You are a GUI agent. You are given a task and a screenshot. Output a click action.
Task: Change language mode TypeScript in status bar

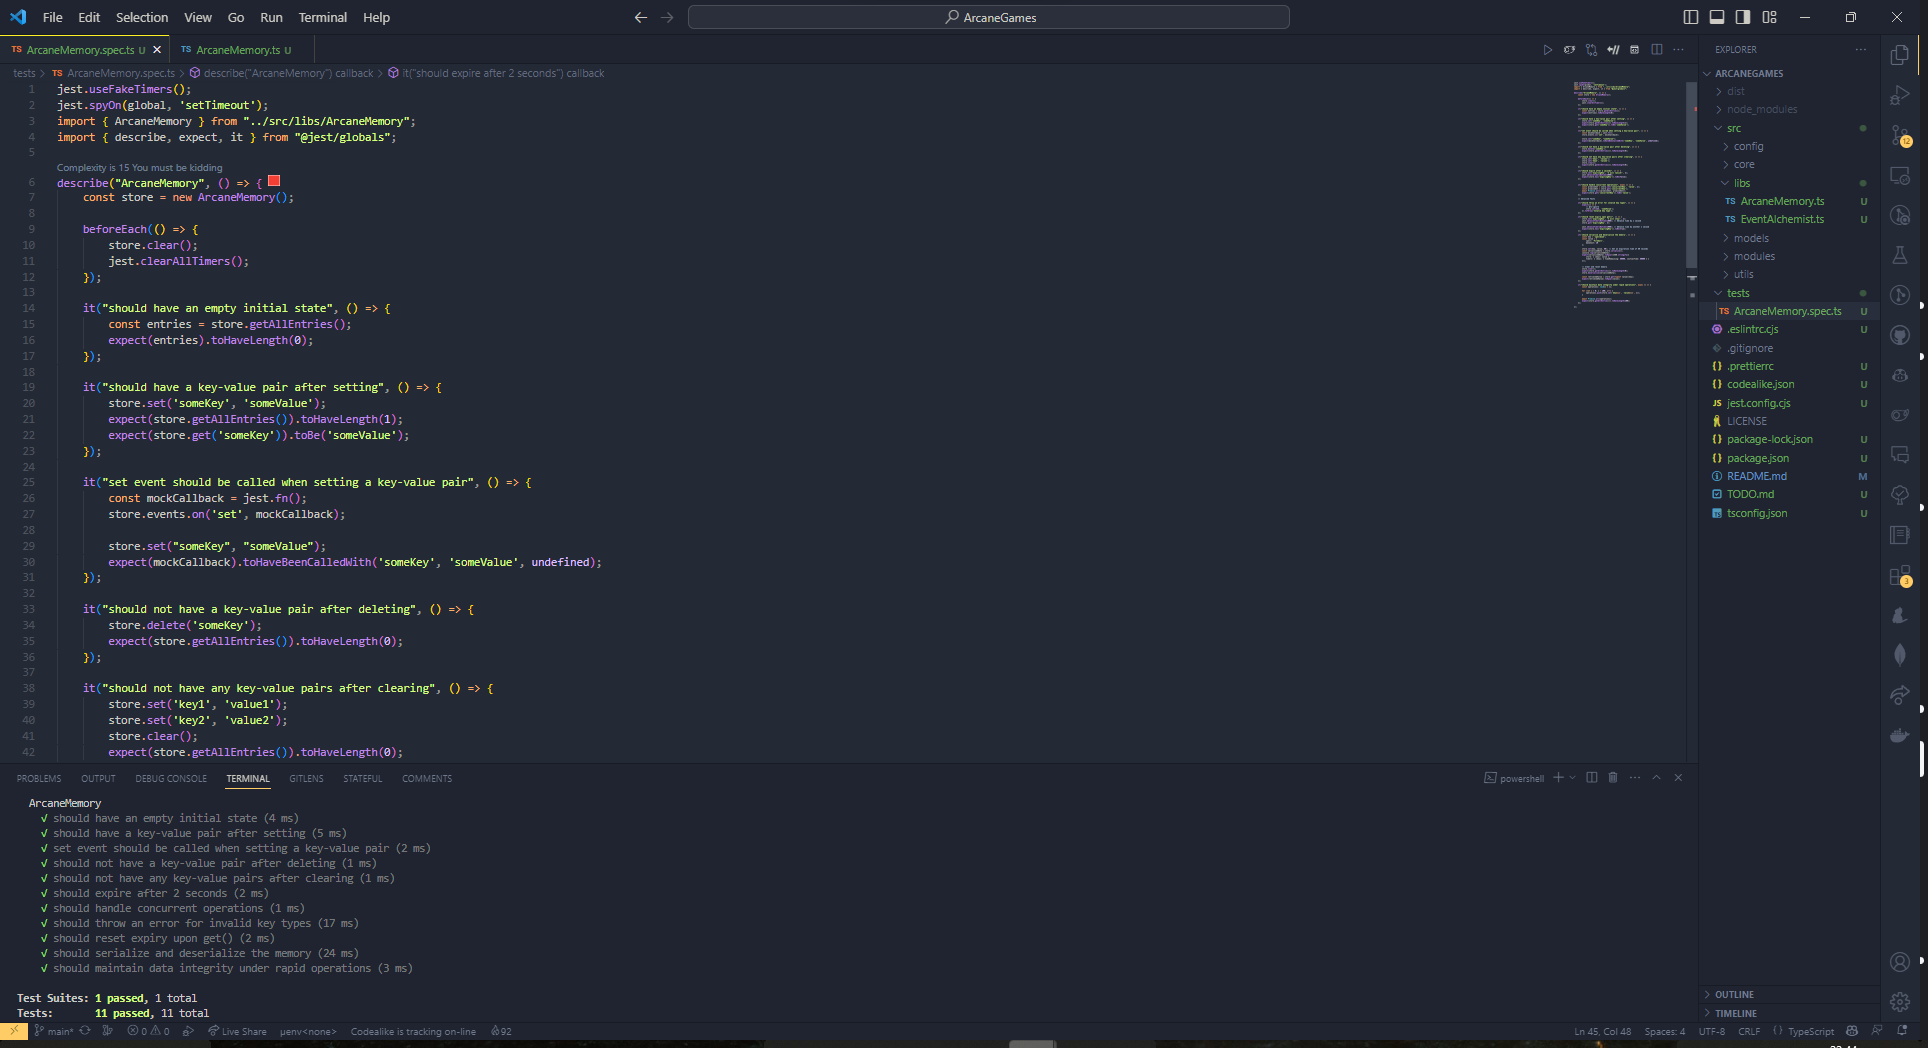point(1810,1031)
